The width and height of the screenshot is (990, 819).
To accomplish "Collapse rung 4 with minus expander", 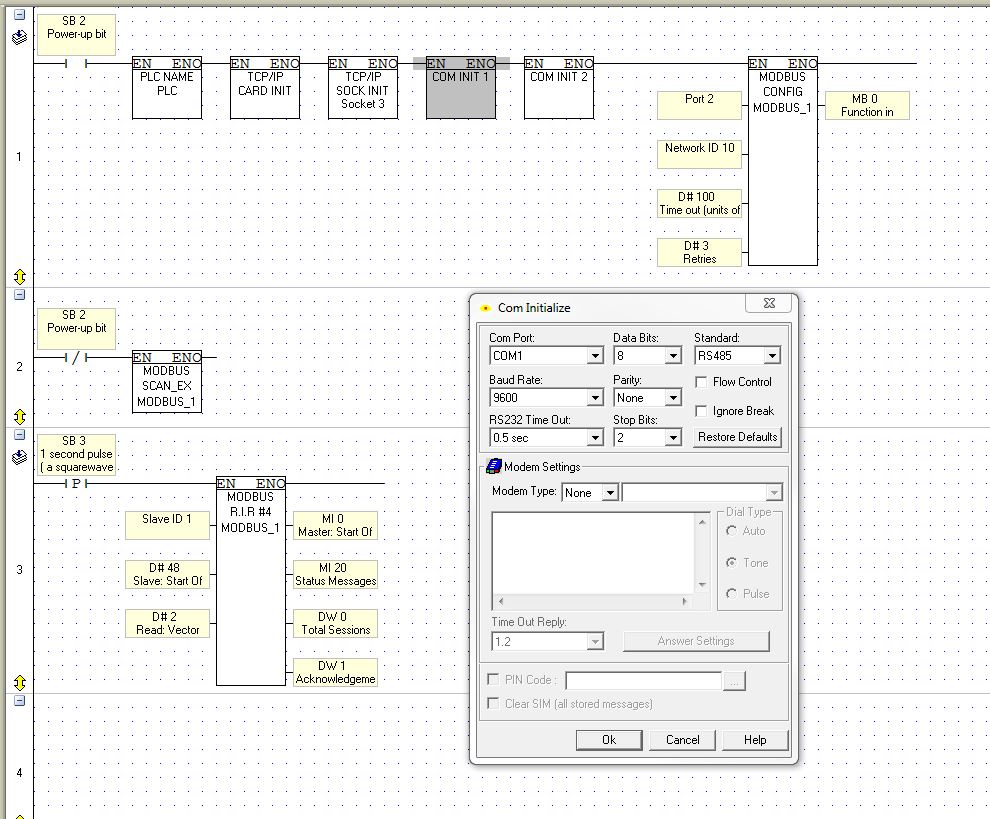I will (20, 700).
